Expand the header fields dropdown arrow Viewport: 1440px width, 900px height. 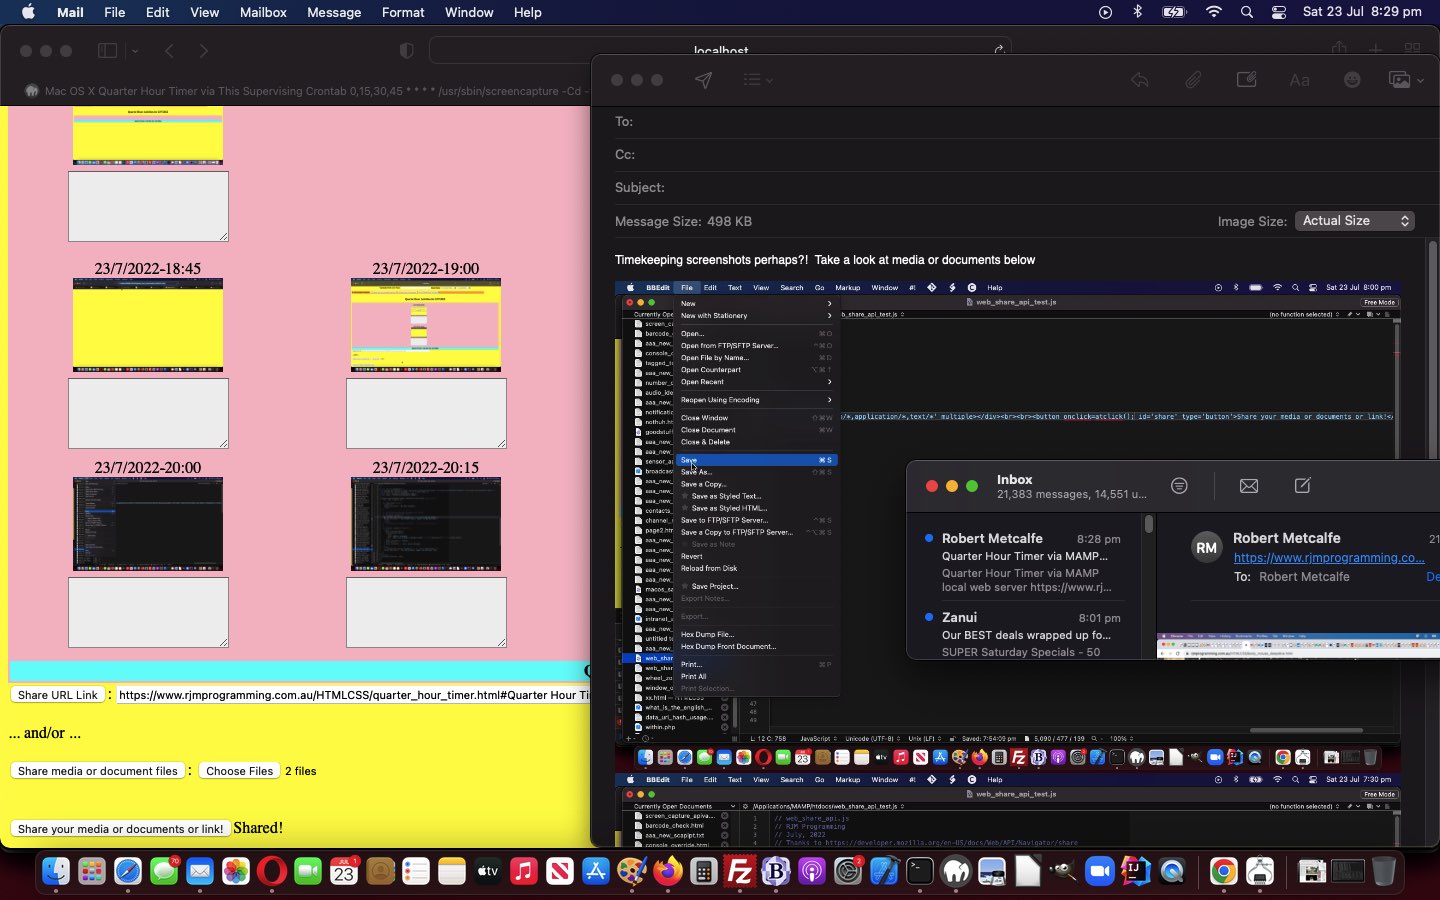pos(770,80)
